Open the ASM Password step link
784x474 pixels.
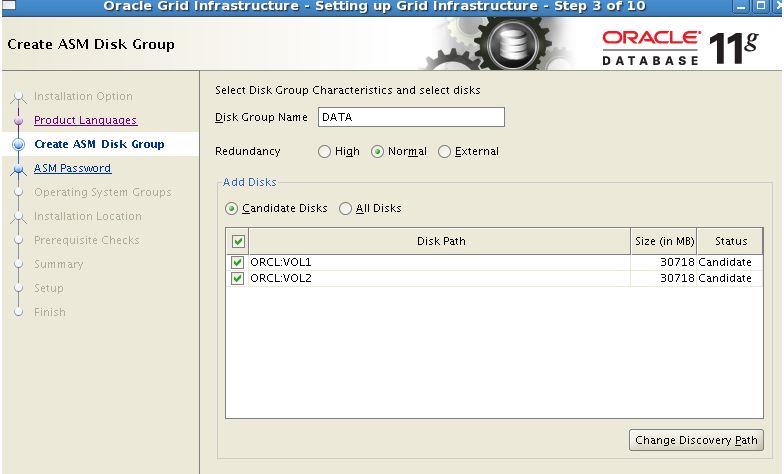point(72,168)
